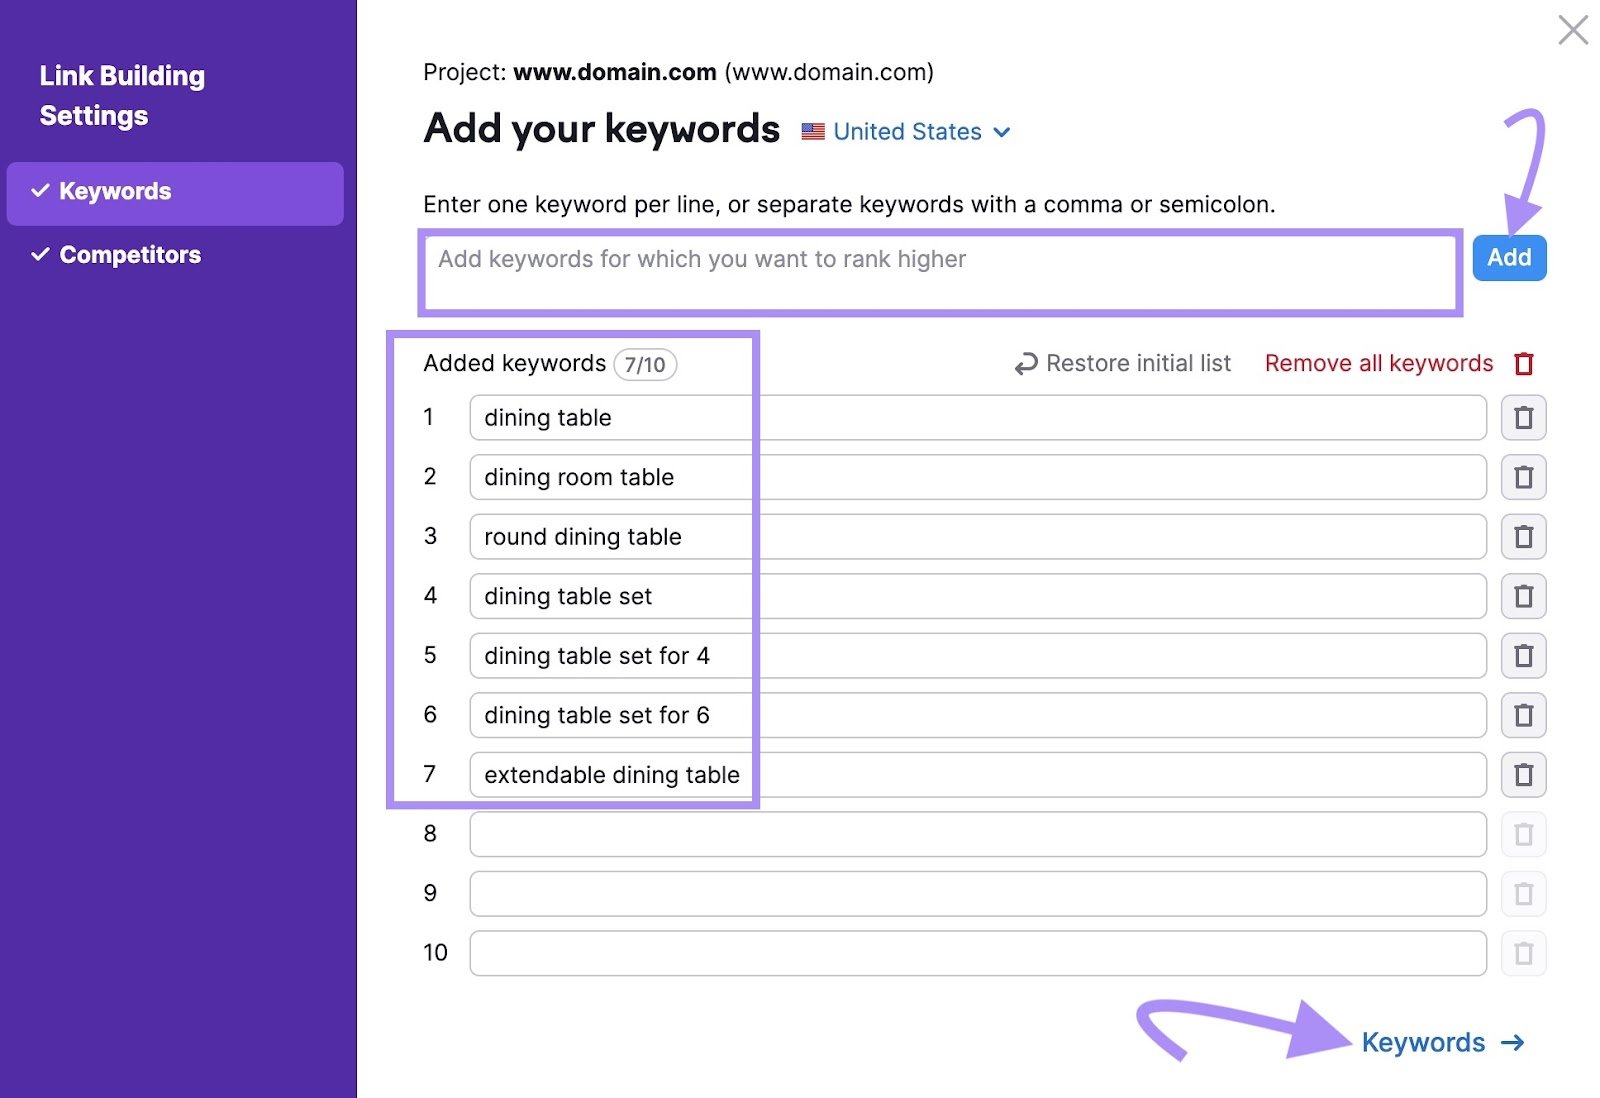Image resolution: width=1600 pixels, height=1098 pixels.
Task: Open the Keywords link at the bottom
Action: tap(1424, 1042)
